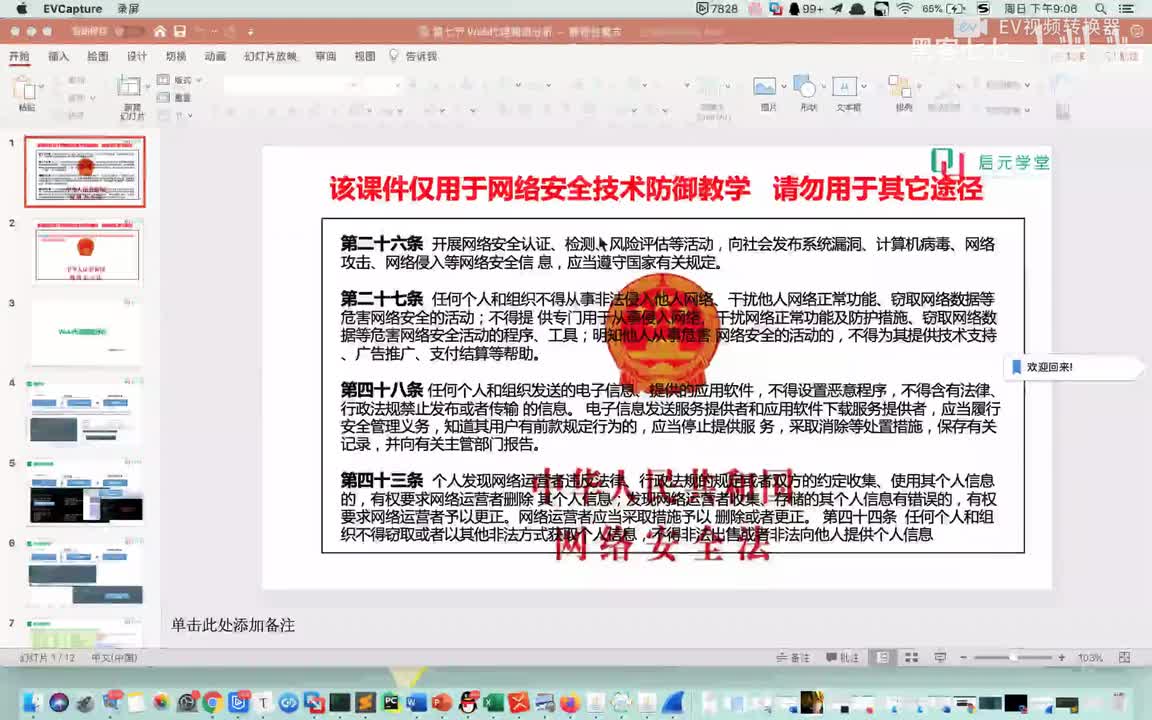
Task: Open the 设计 ribbon tab
Action: click(137, 56)
